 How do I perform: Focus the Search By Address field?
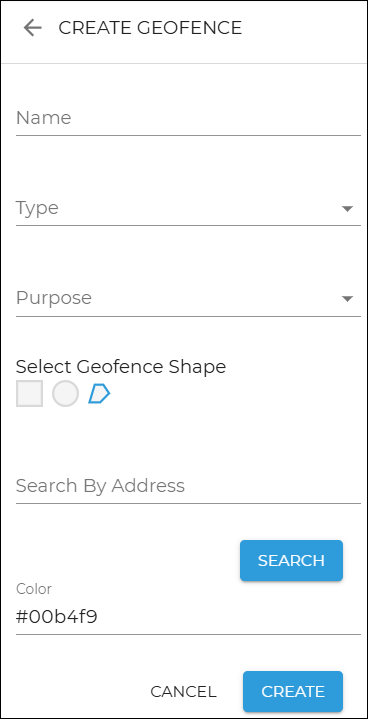pyautogui.click(x=188, y=486)
